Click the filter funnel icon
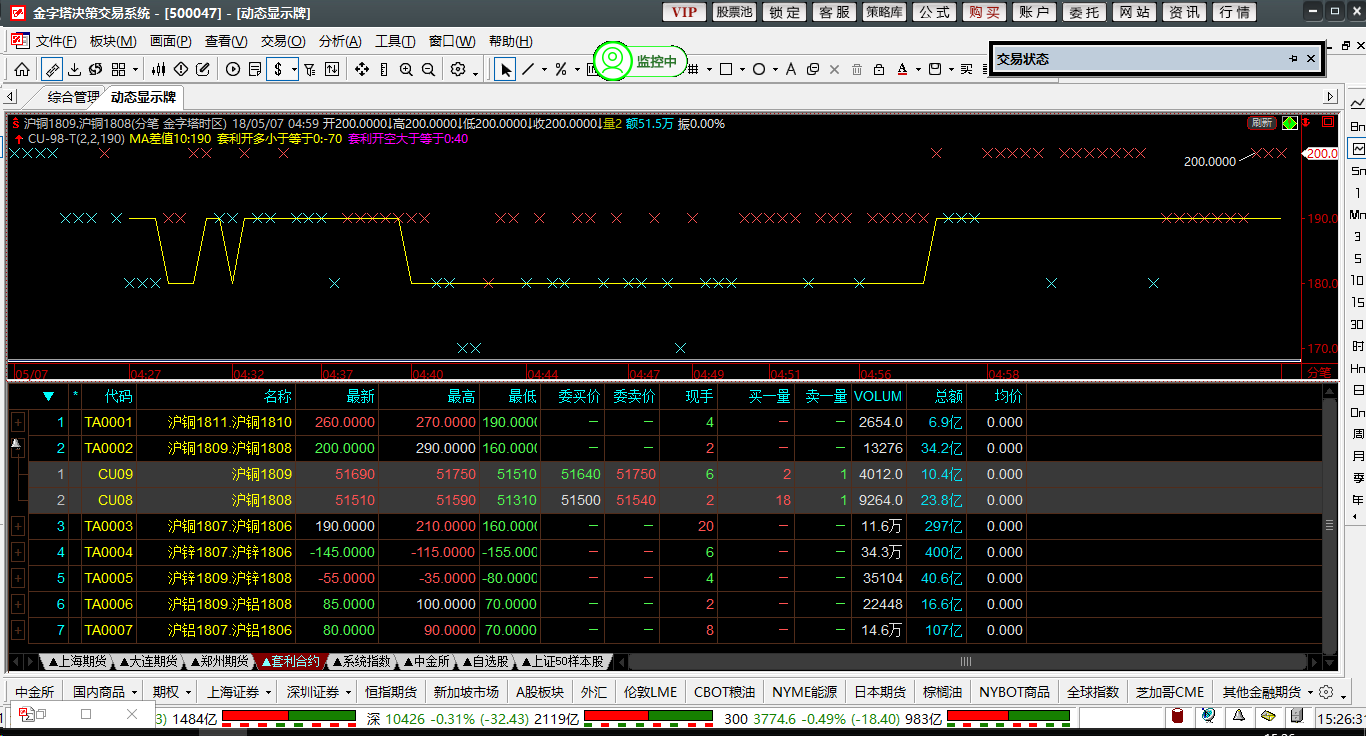This screenshot has width=1366, height=736. [309, 69]
